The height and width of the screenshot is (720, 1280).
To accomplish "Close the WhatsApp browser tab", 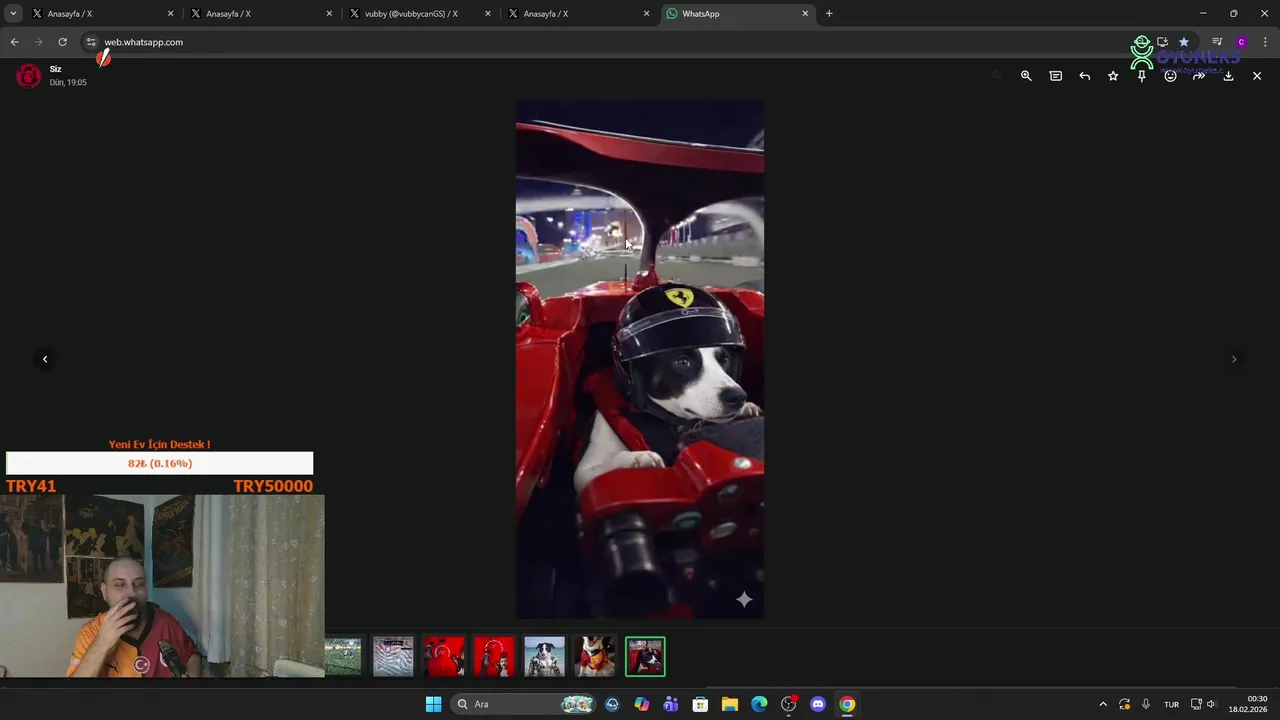I will pyautogui.click(x=805, y=14).
